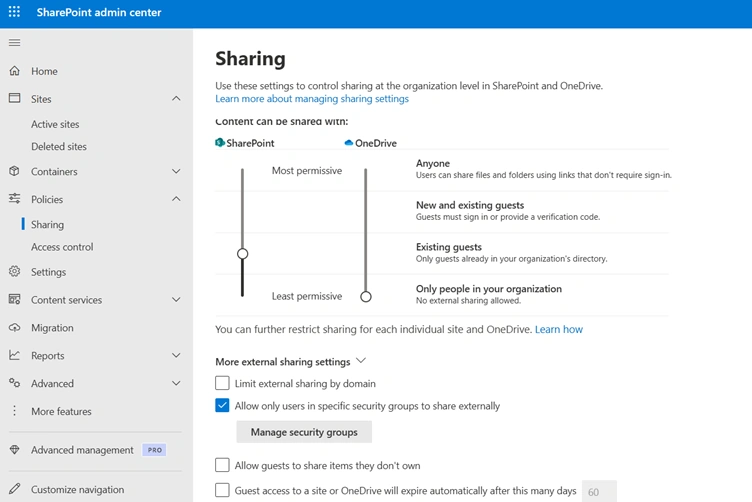
Task: Click the PRO badge beside Advanced management
Action: [x=154, y=450]
